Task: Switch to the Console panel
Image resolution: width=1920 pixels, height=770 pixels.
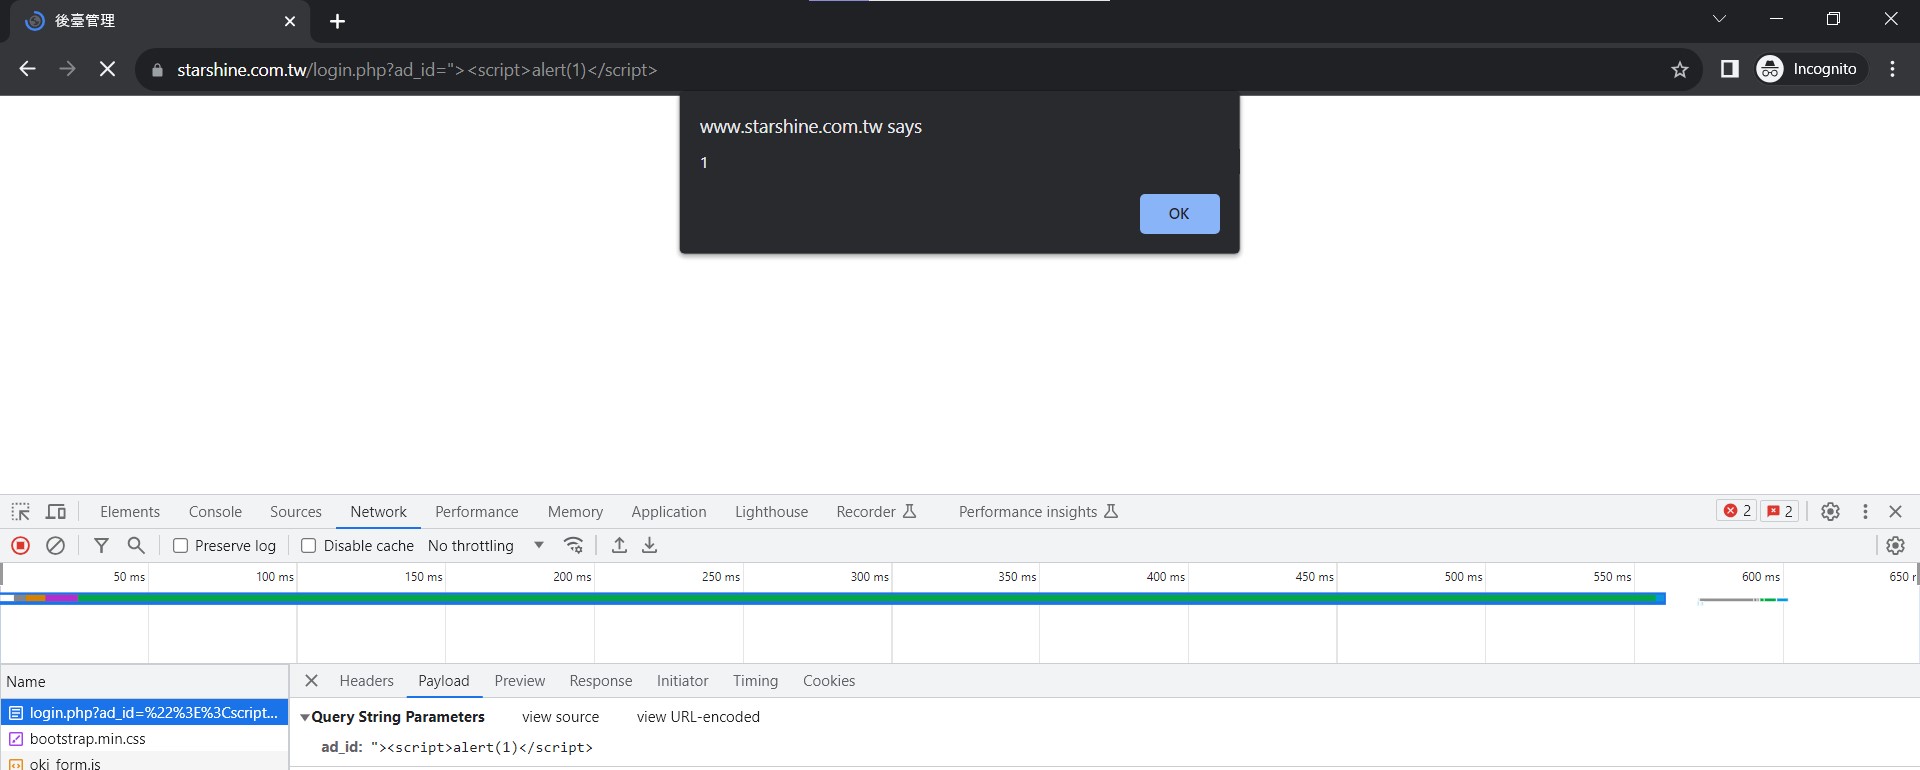Action: tap(215, 512)
